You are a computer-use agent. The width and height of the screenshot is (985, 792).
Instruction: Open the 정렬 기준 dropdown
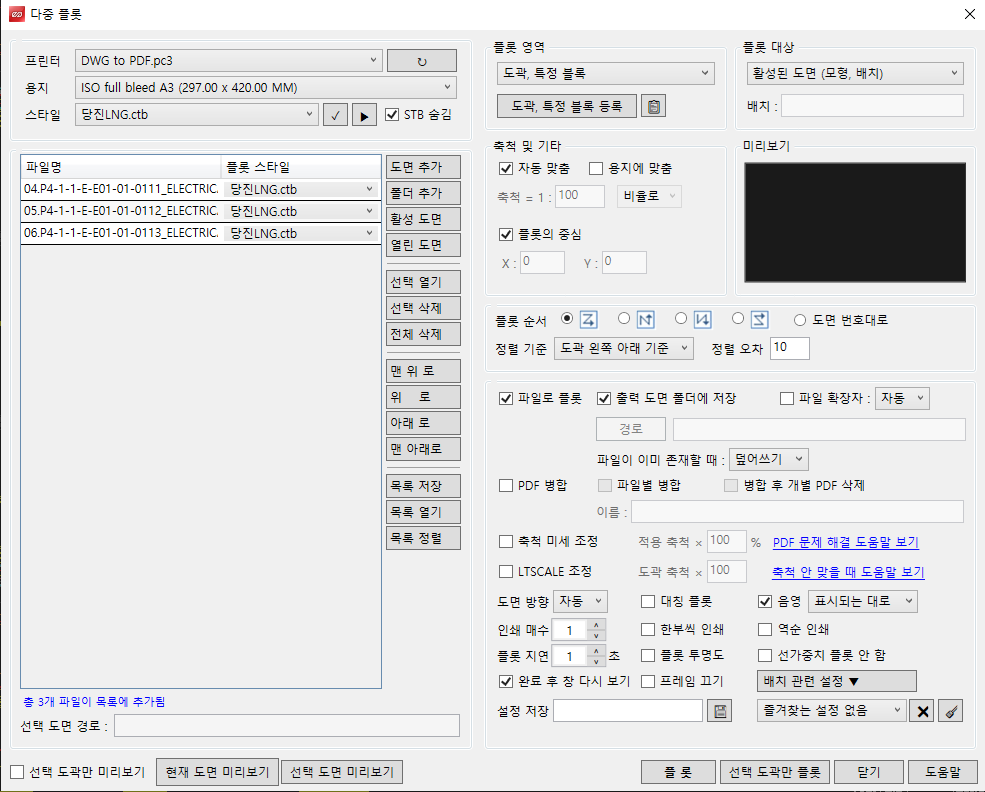(624, 349)
